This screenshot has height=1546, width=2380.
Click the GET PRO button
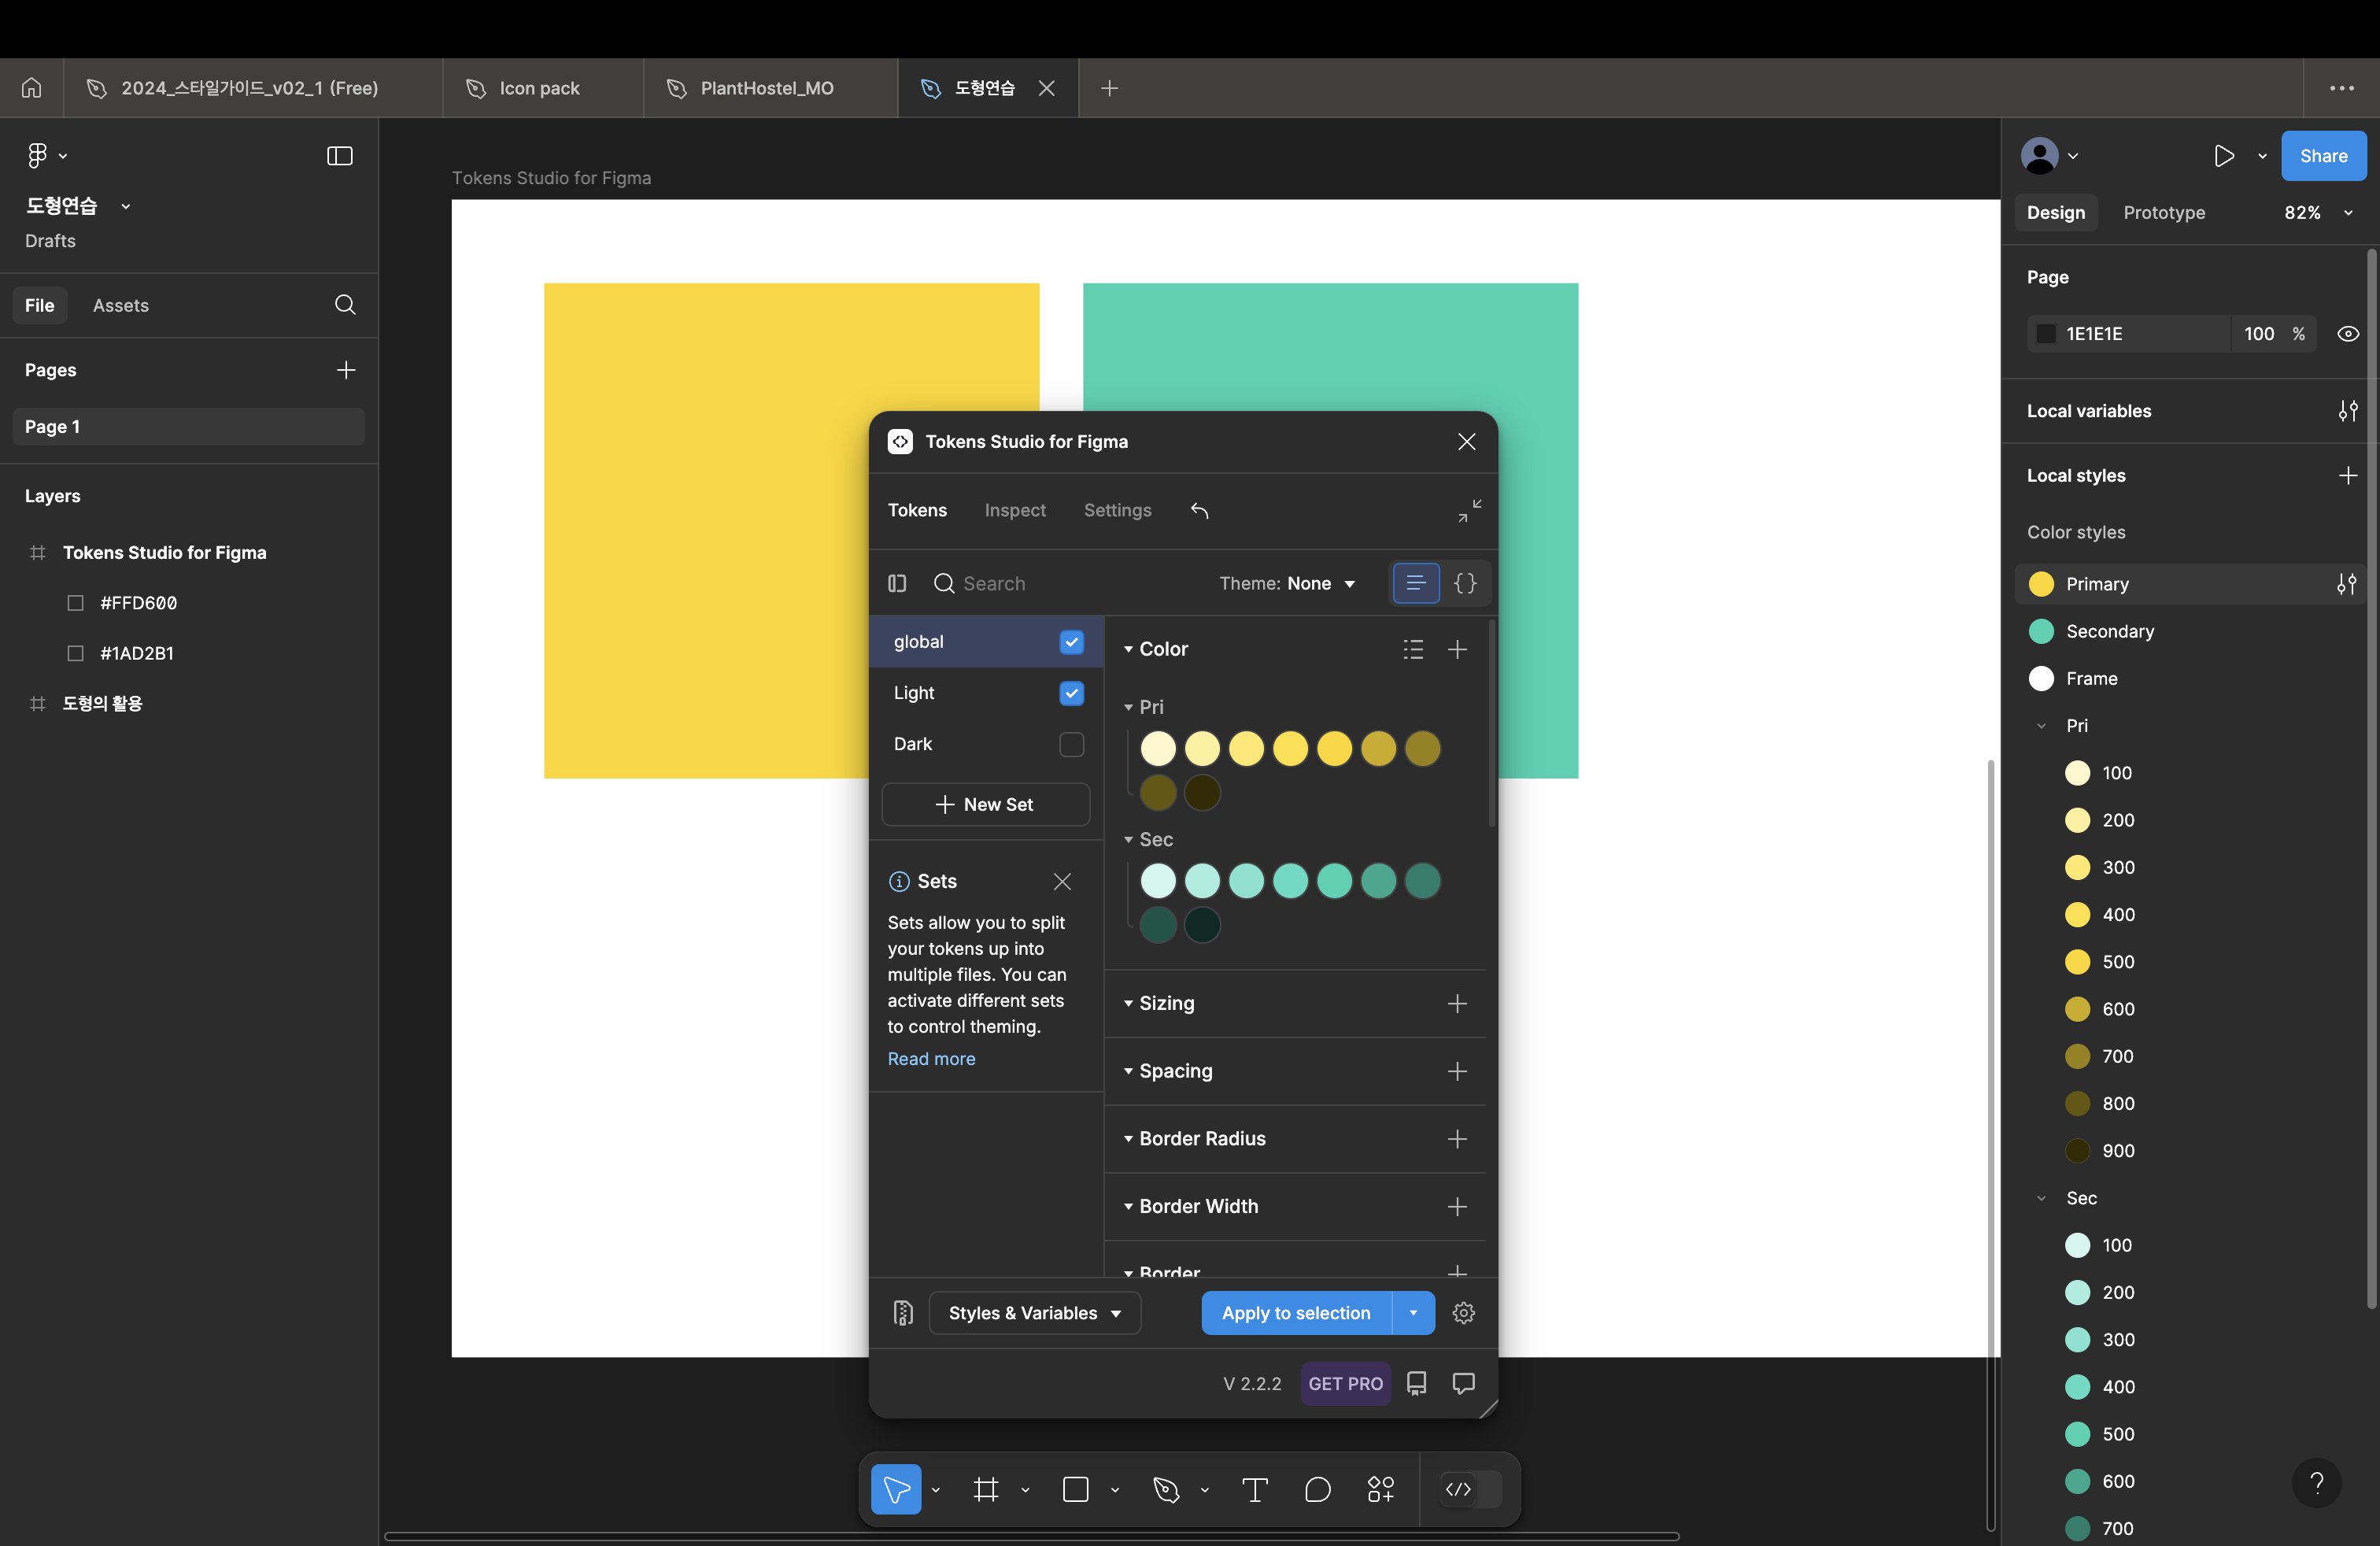[x=1345, y=1384]
